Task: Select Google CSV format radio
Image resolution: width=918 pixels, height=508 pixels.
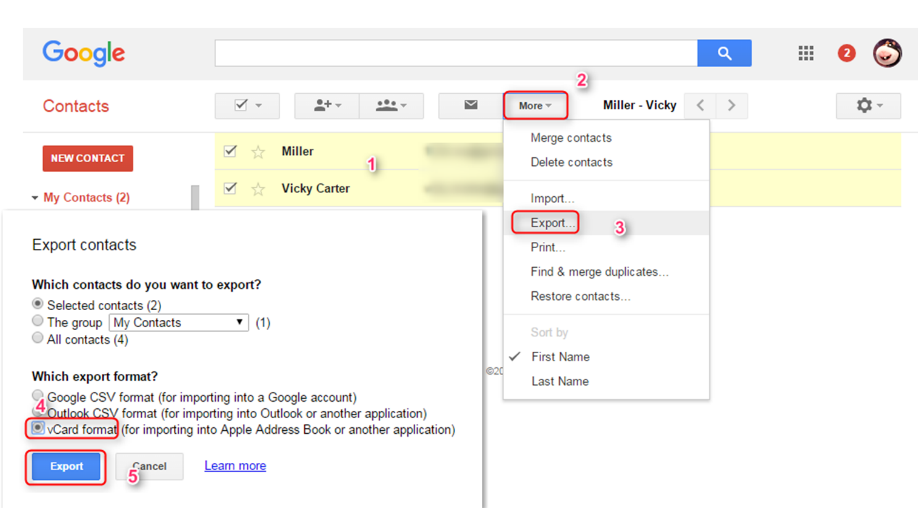Action: tap(37, 395)
